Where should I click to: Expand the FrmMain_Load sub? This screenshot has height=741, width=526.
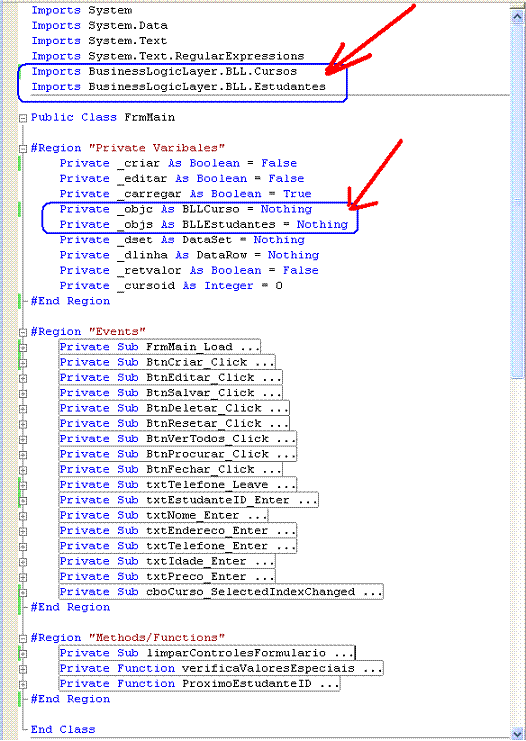click(23, 348)
